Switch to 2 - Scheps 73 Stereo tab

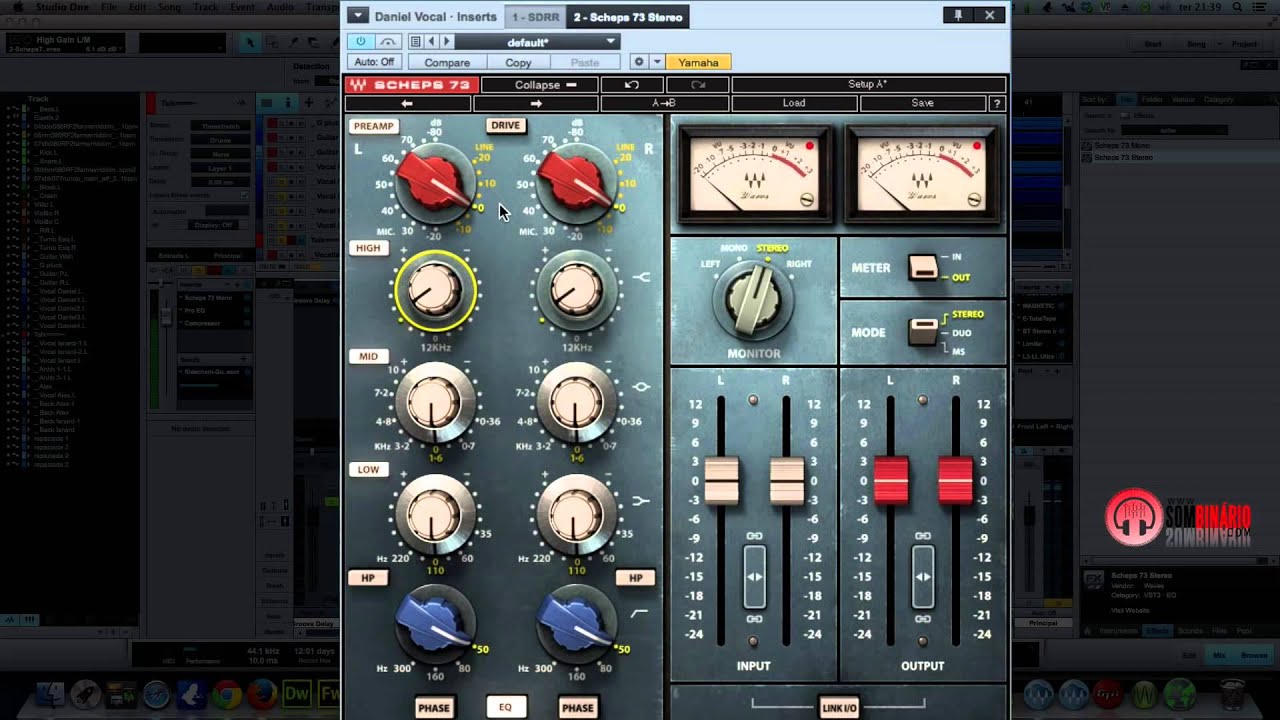pos(628,17)
